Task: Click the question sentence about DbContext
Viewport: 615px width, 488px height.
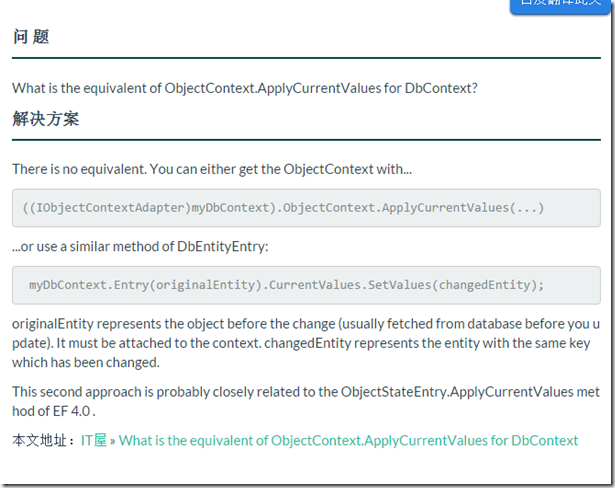Action: point(245,88)
